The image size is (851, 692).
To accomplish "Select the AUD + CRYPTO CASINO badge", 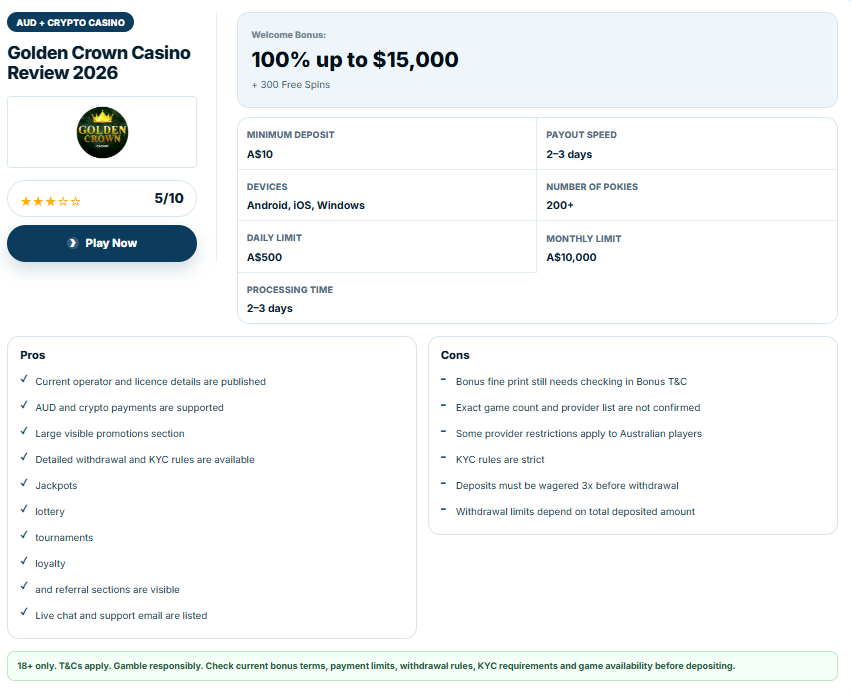I will (x=71, y=22).
